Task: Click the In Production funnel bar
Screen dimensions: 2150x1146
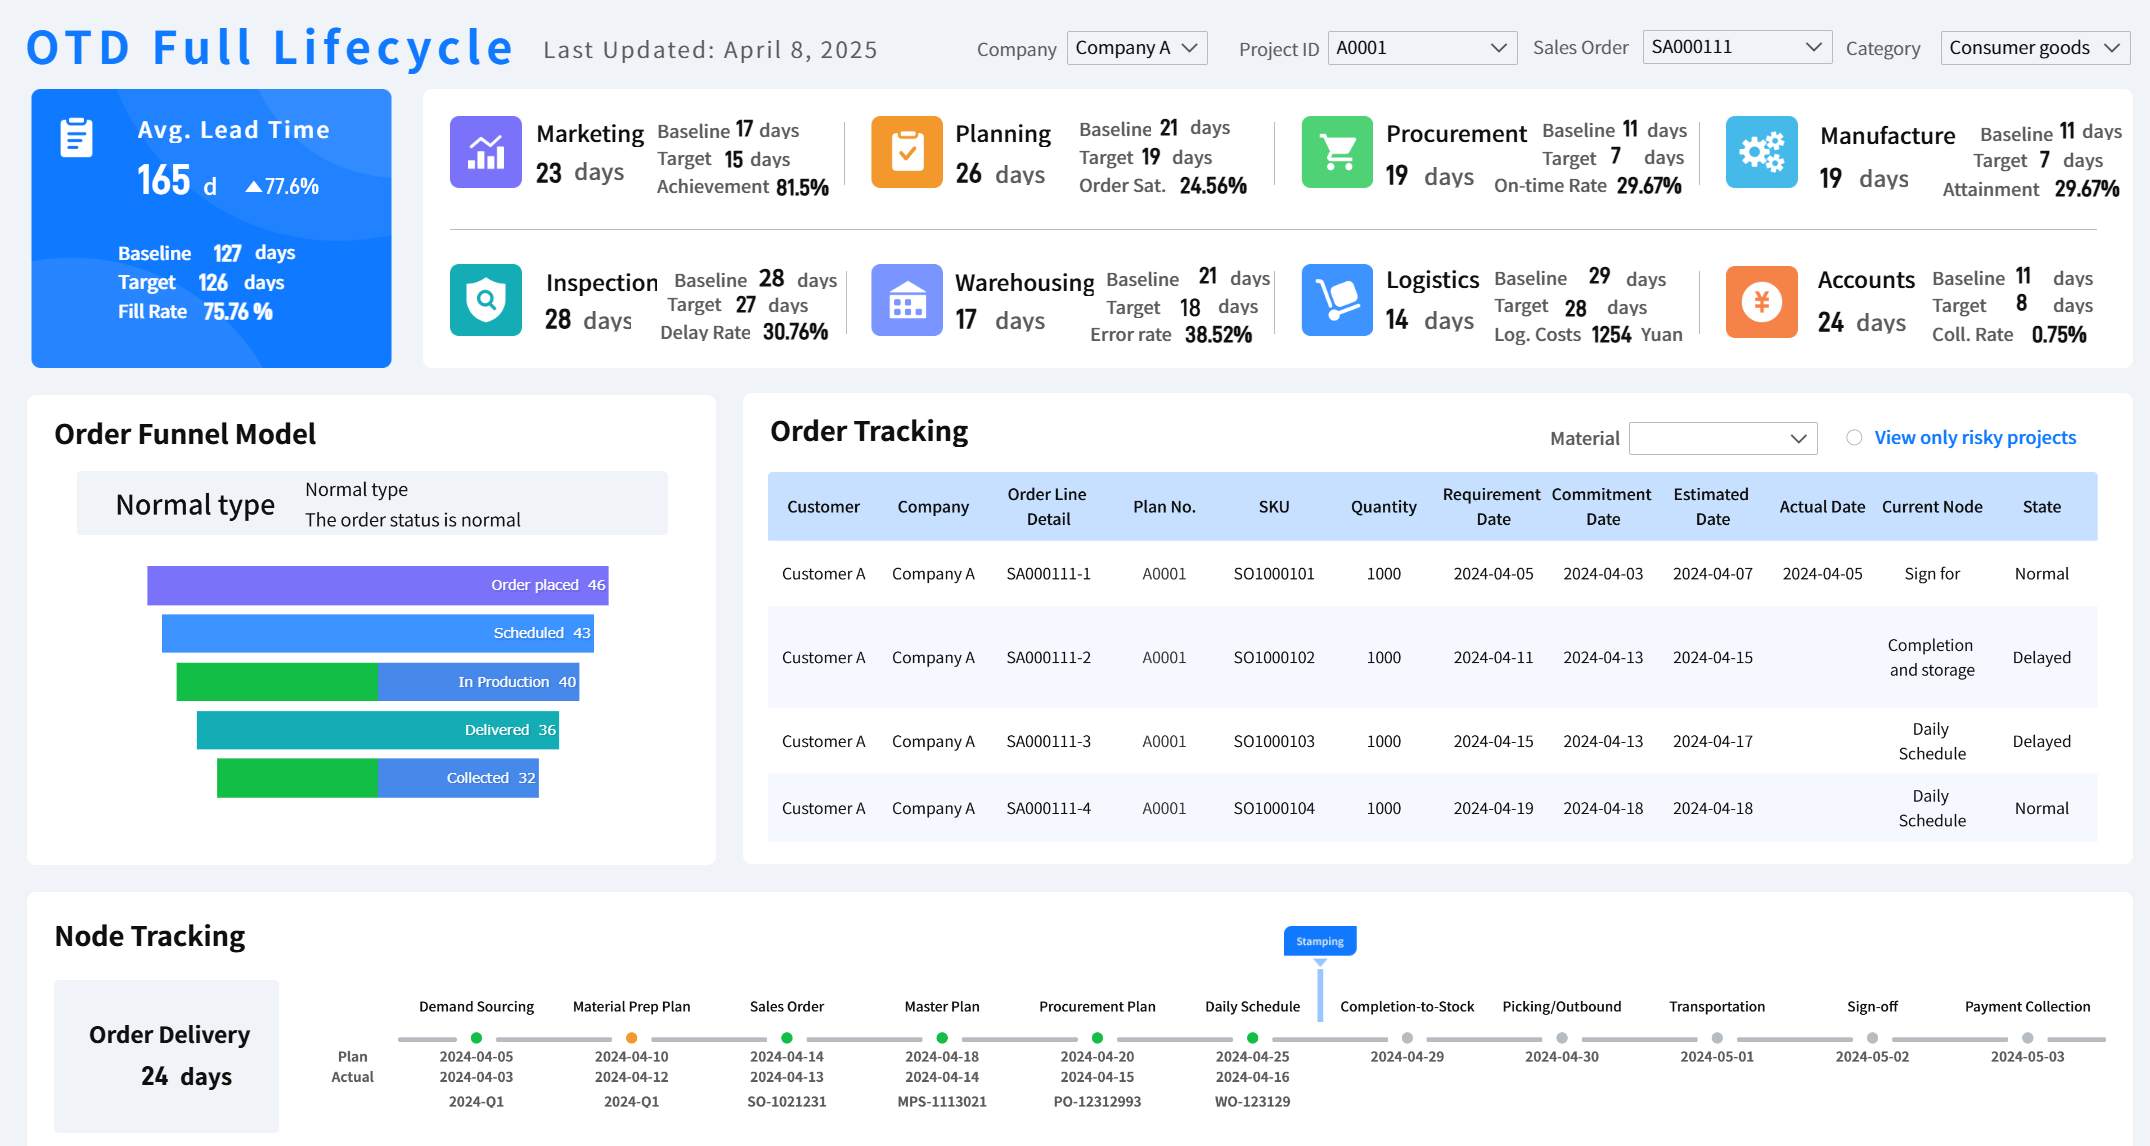Action: [x=378, y=681]
